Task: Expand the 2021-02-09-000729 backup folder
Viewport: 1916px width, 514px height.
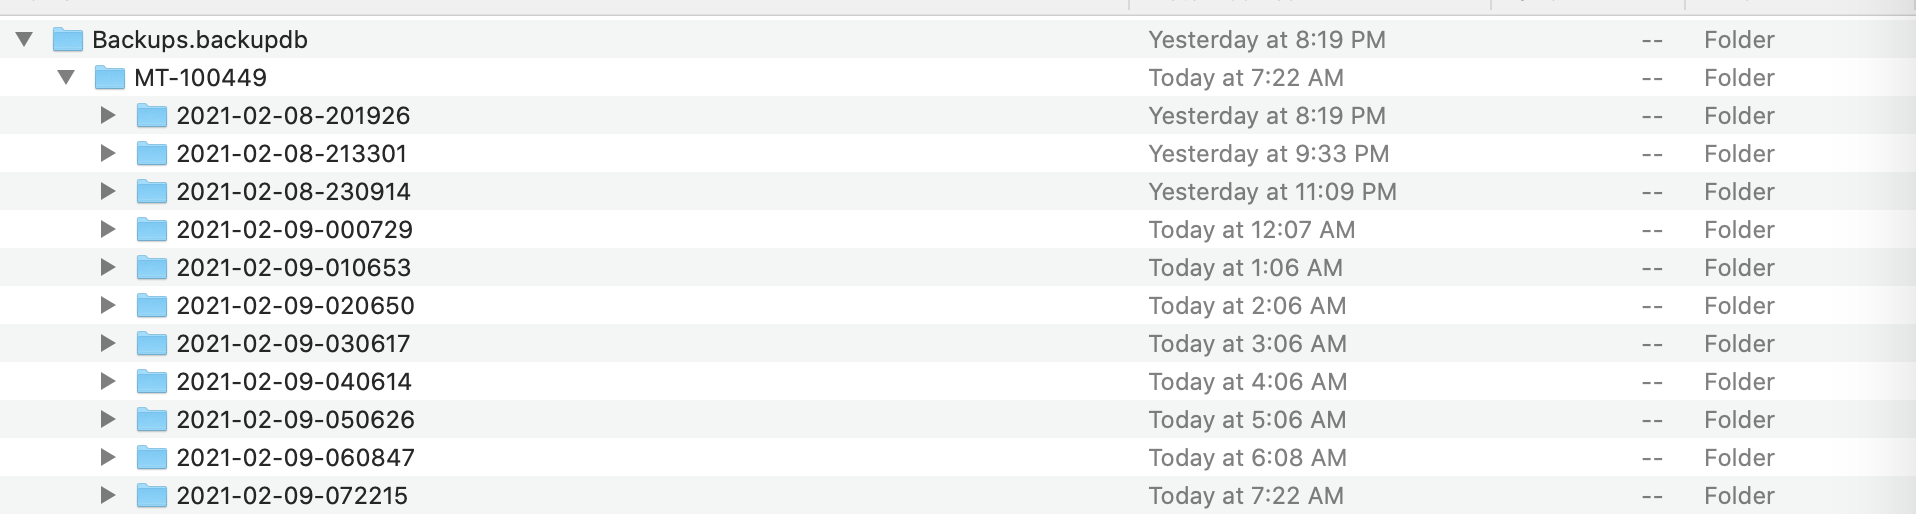Action: click(x=108, y=230)
